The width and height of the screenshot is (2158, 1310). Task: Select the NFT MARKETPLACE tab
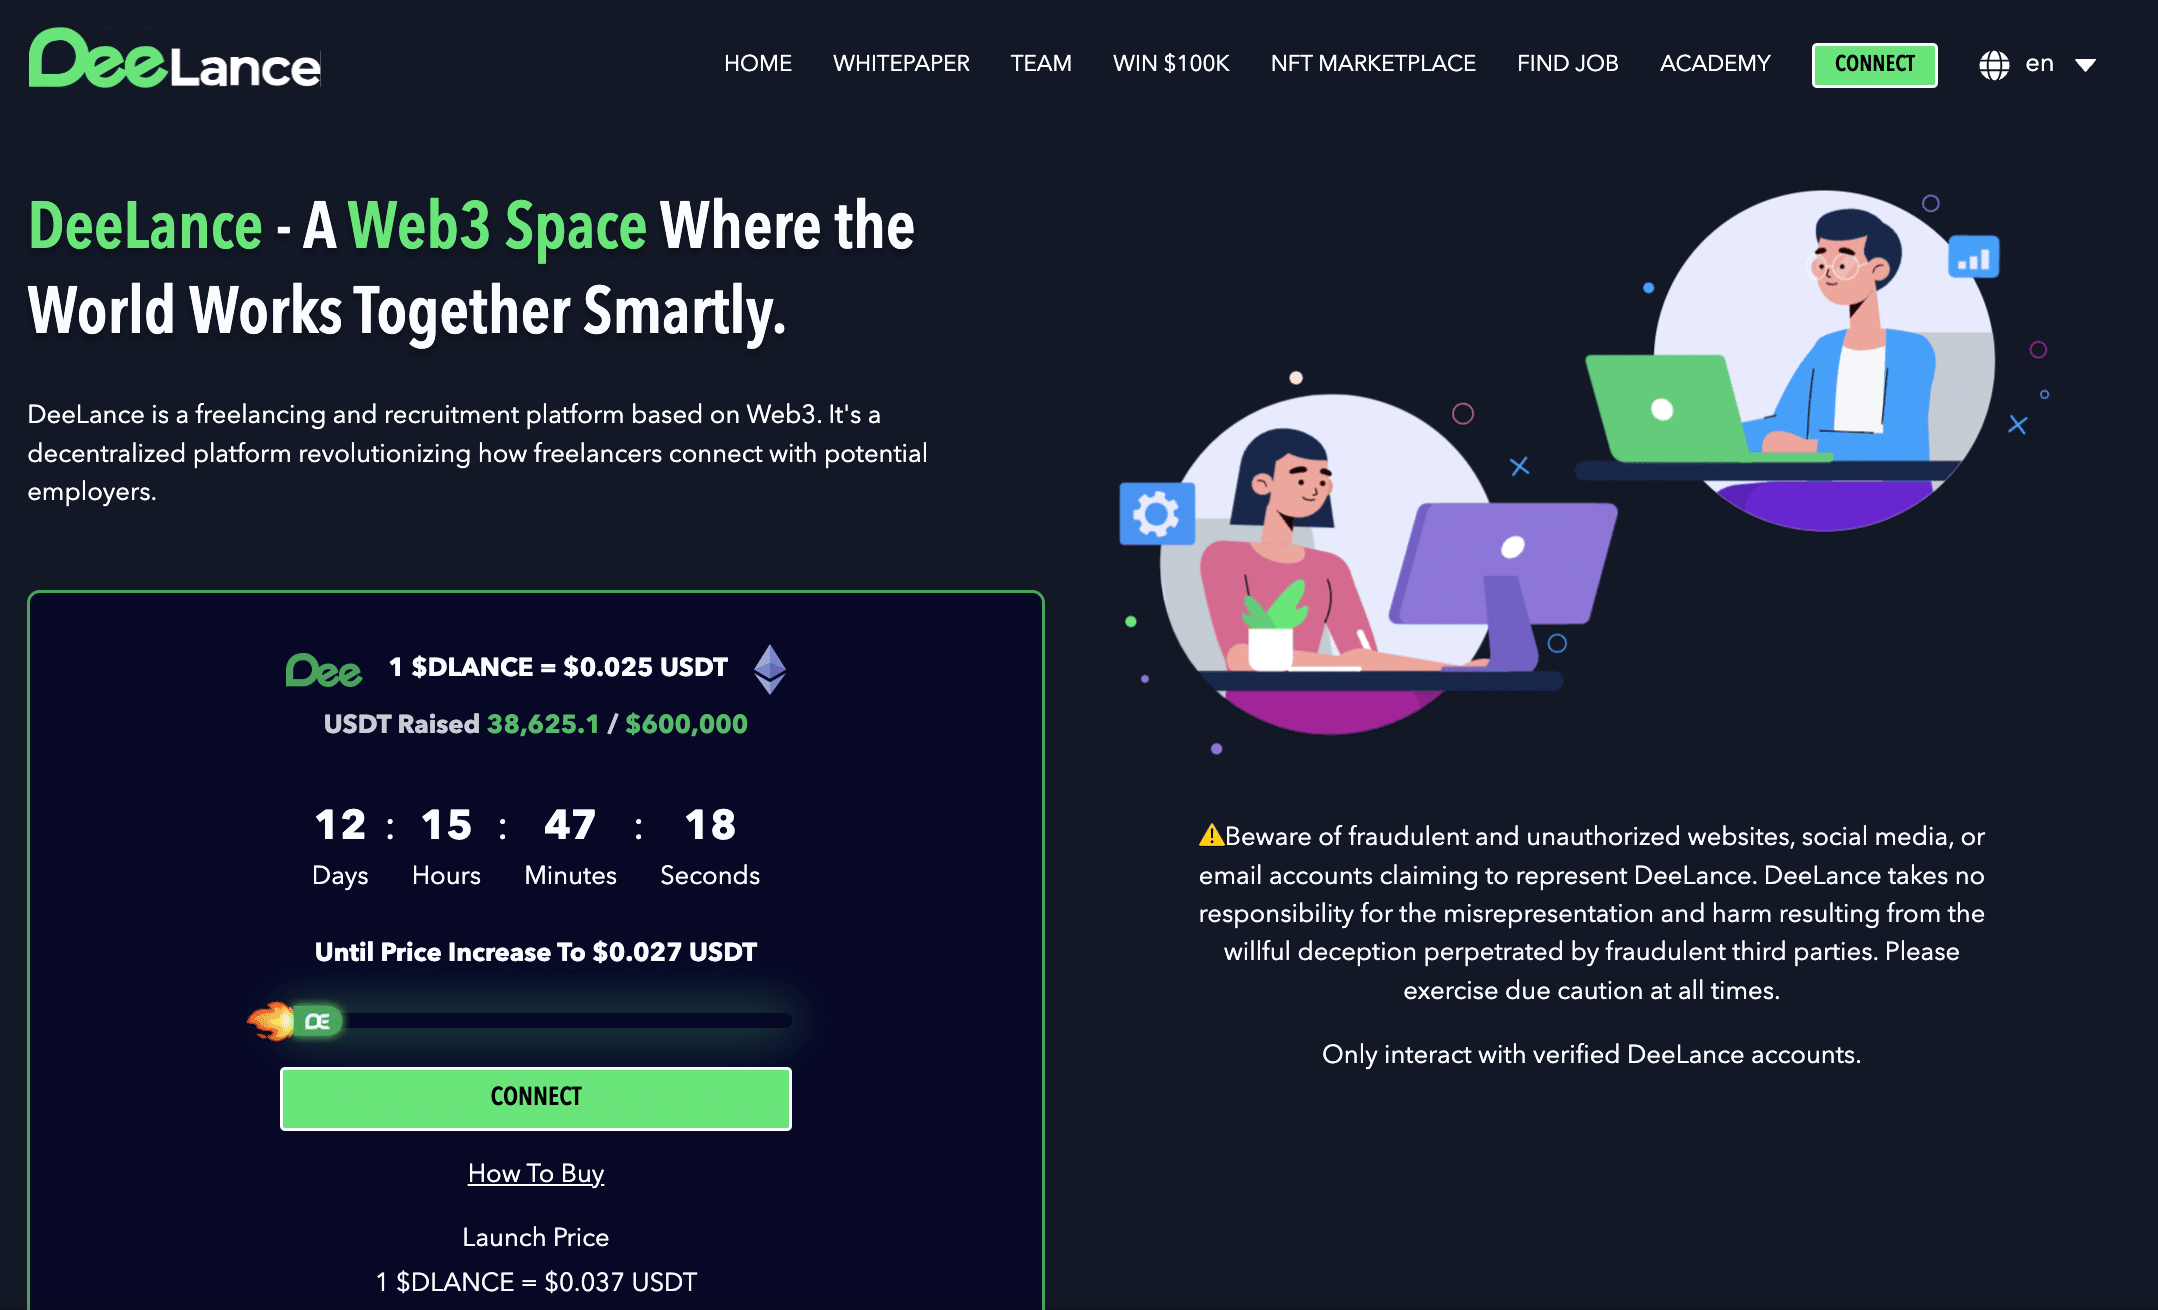1372,63
